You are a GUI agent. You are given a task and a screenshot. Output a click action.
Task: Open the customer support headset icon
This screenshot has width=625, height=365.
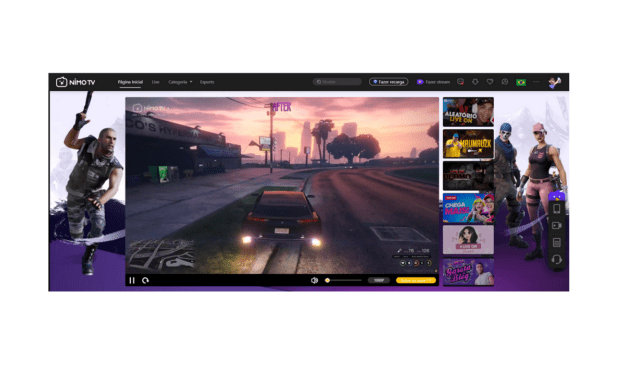point(557,260)
